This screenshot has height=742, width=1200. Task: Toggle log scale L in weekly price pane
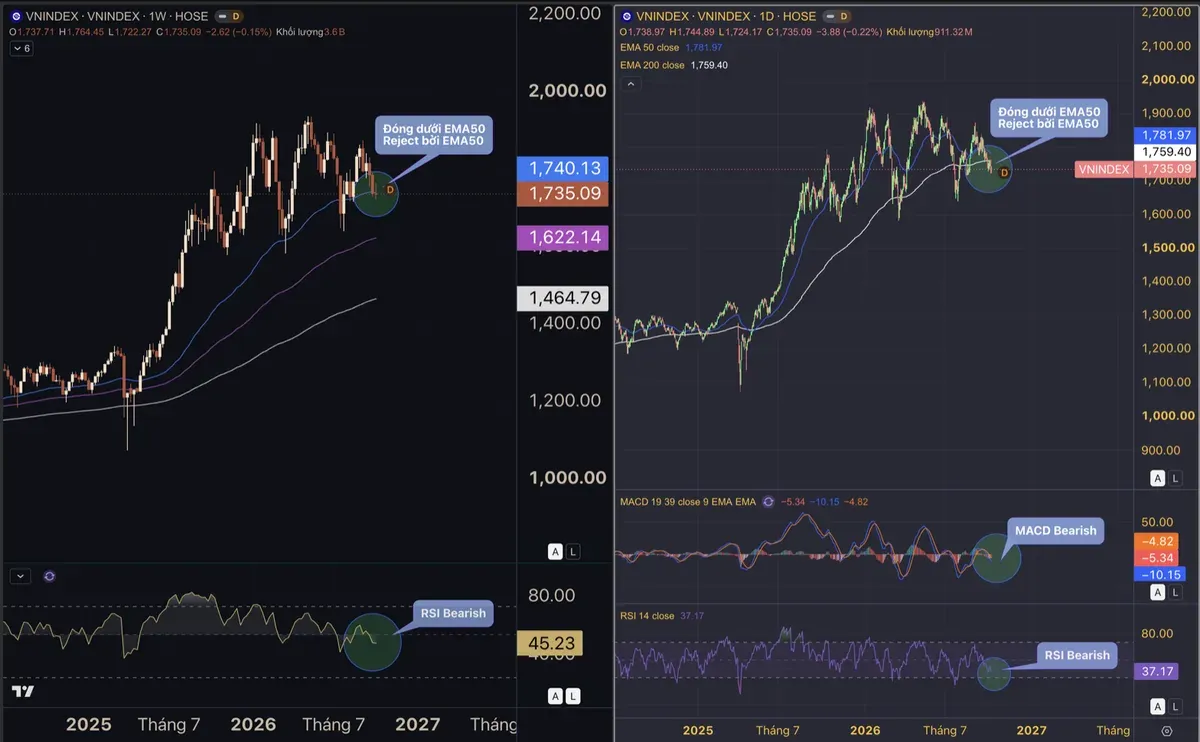573,551
